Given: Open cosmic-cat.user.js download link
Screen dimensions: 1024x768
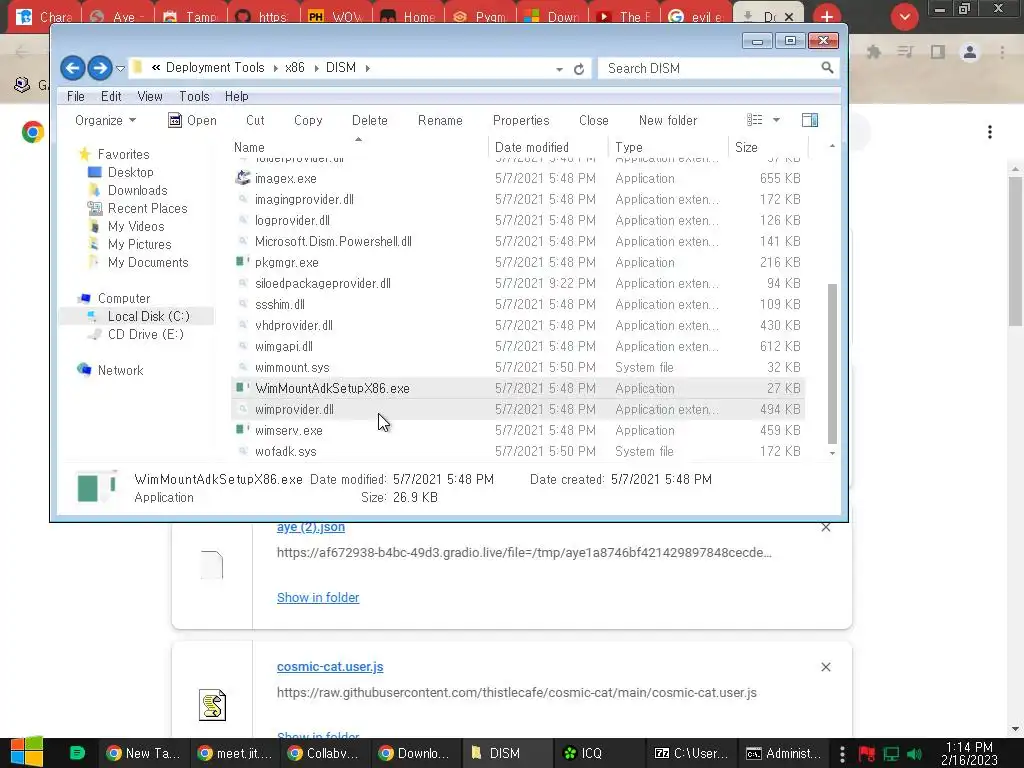Looking at the screenshot, I should (330, 667).
